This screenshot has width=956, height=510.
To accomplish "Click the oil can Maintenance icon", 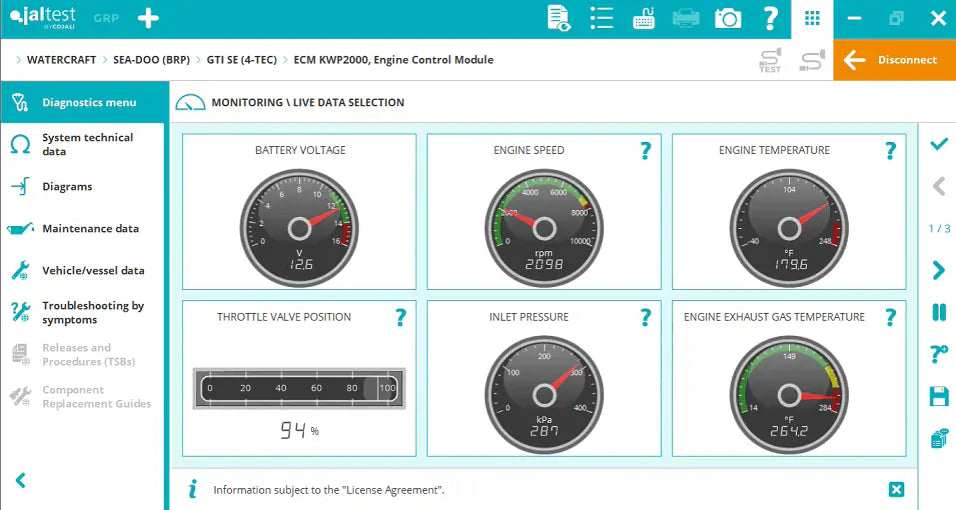I will coord(20,229).
